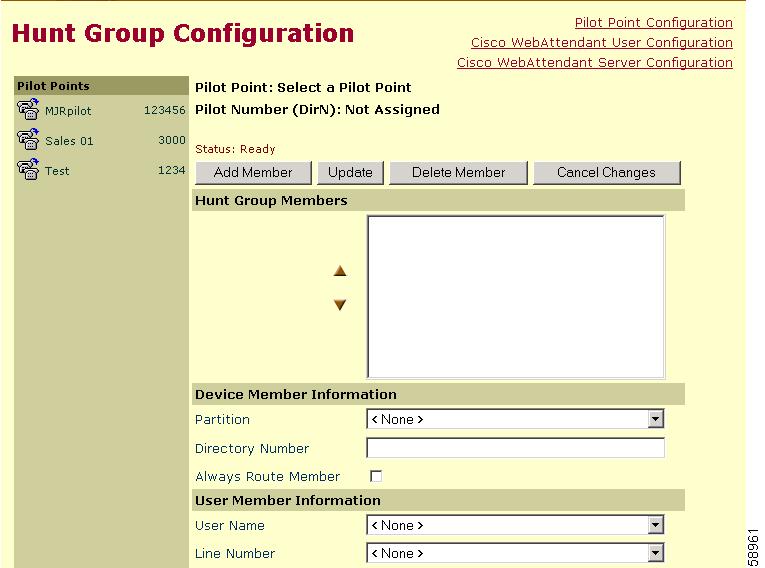Open the Line Number dropdown
This screenshot has width=765, height=568.
tap(656, 553)
